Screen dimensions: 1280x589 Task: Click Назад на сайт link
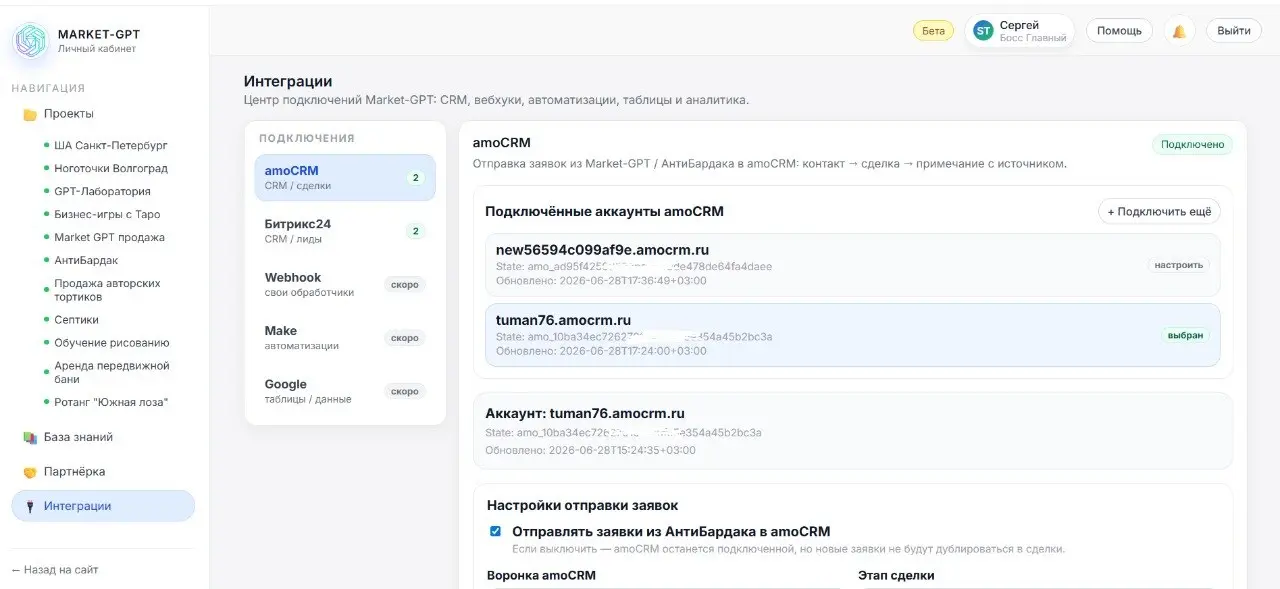[55, 570]
